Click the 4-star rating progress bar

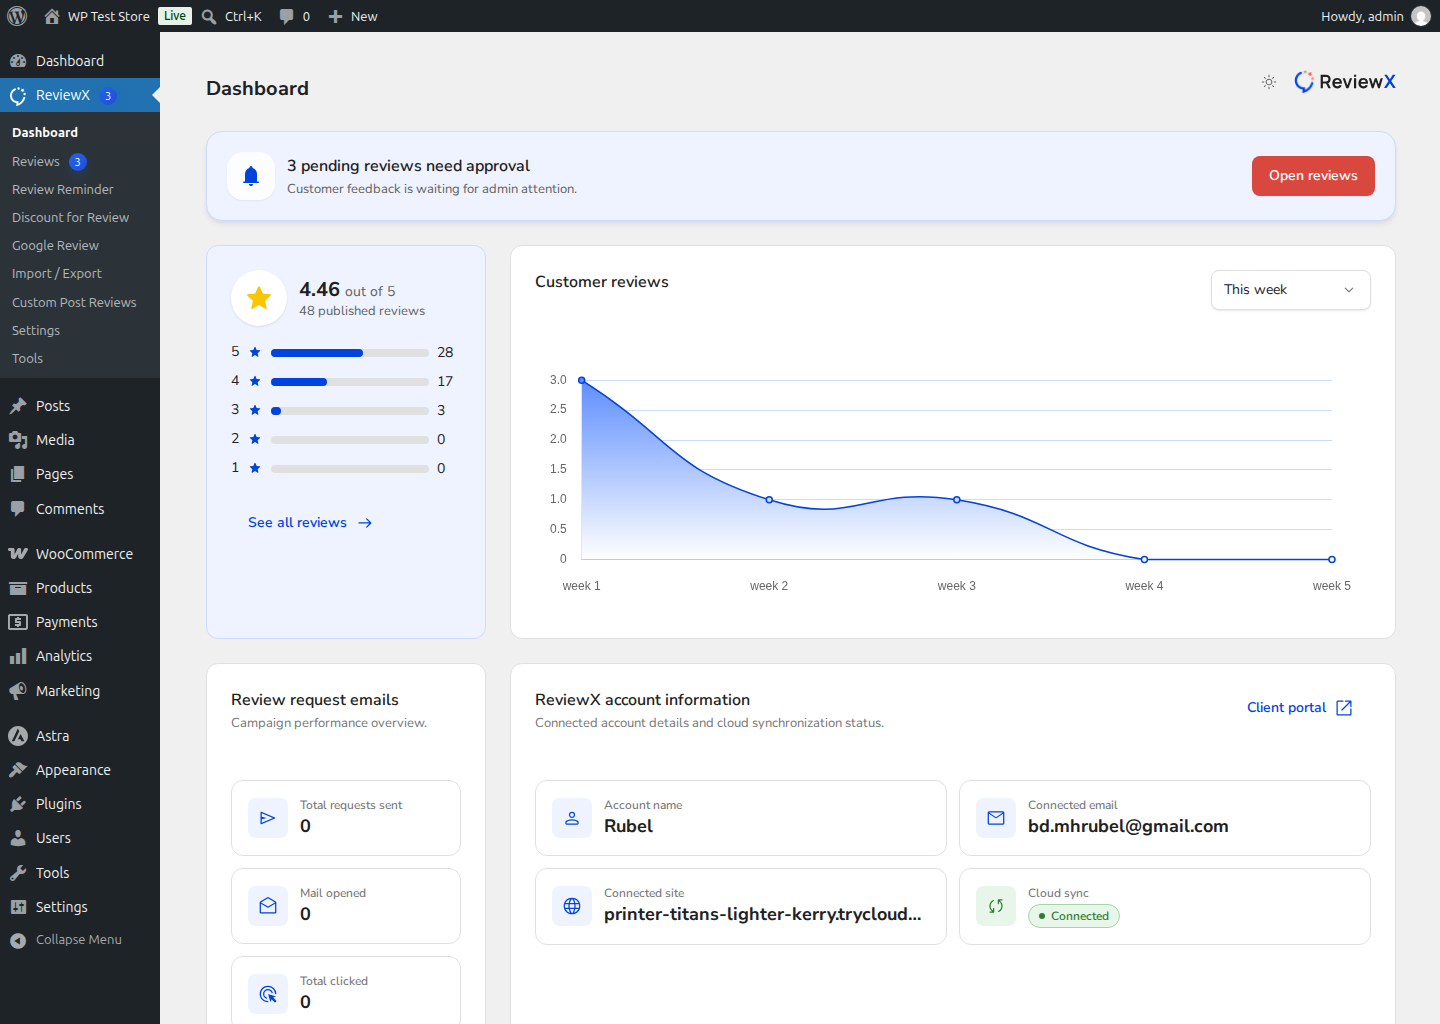point(350,382)
